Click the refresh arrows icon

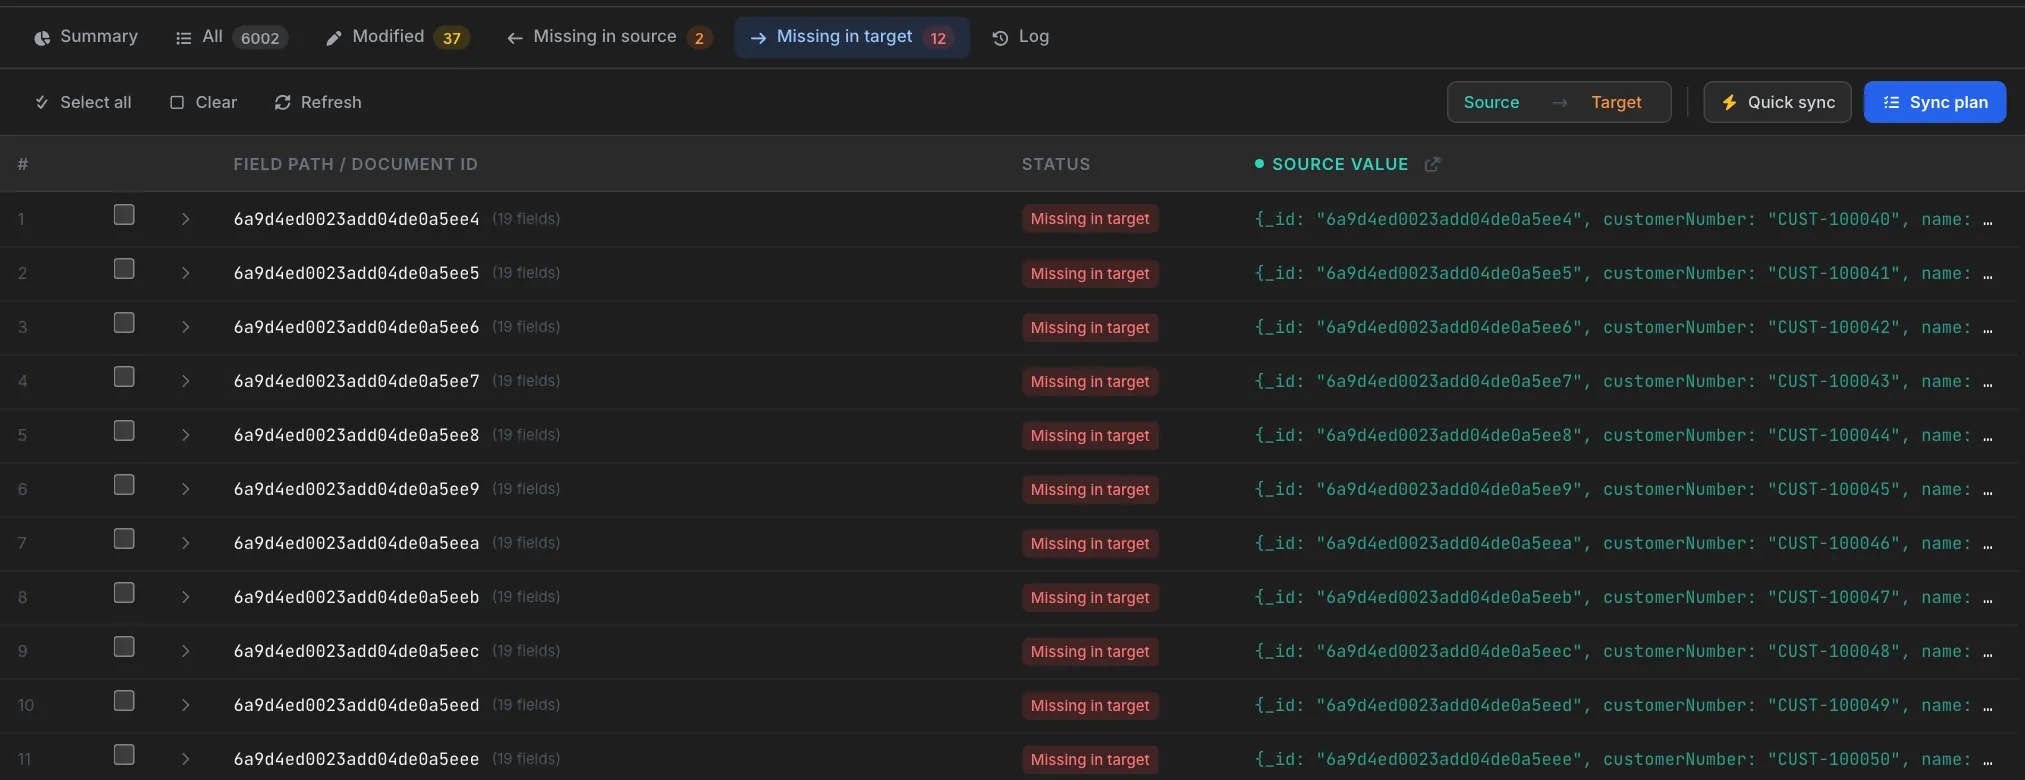point(283,102)
